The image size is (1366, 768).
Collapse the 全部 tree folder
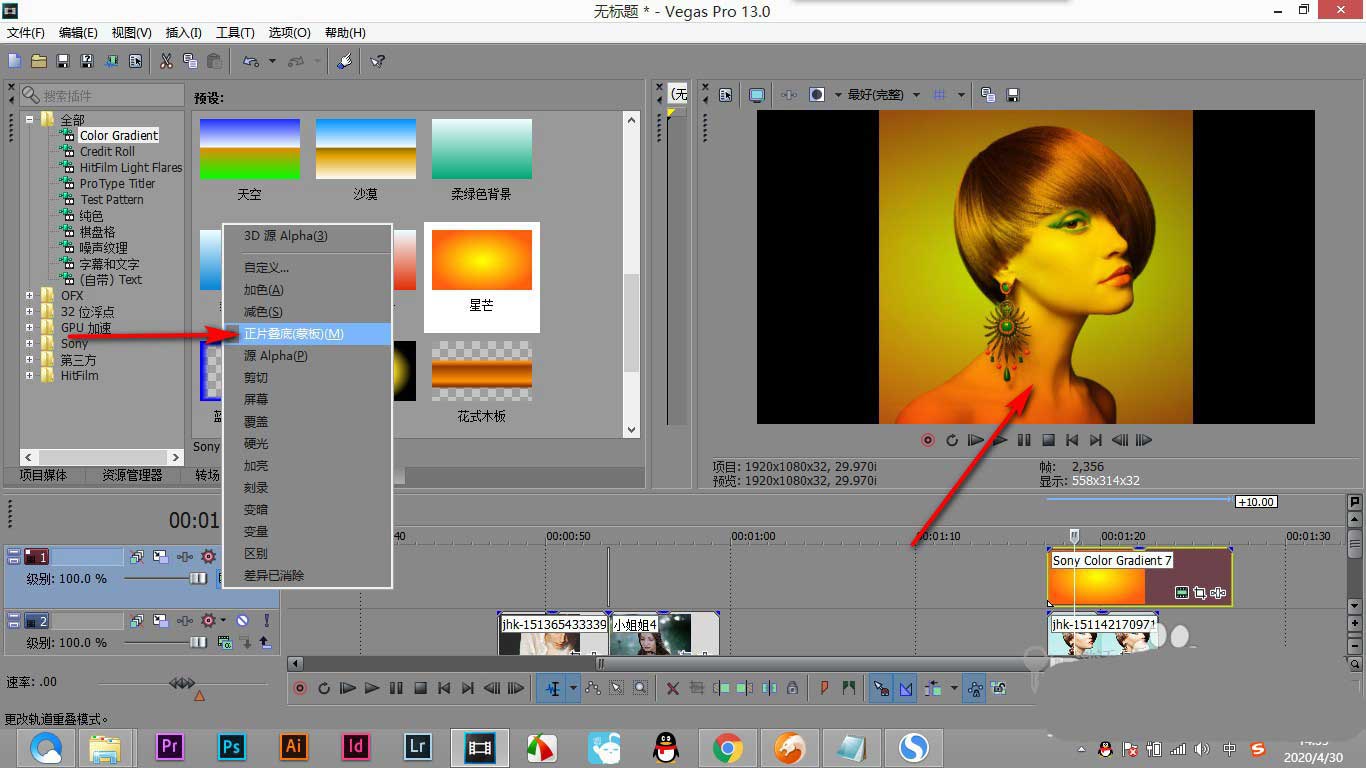coord(30,120)
